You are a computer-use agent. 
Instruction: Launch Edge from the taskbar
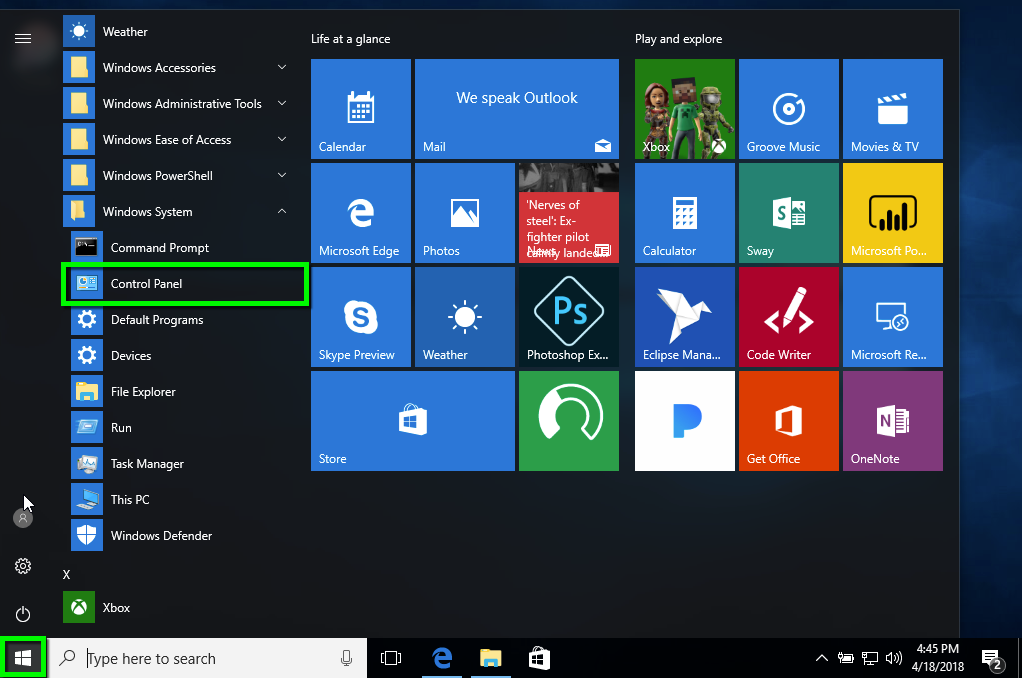point(442,658)
